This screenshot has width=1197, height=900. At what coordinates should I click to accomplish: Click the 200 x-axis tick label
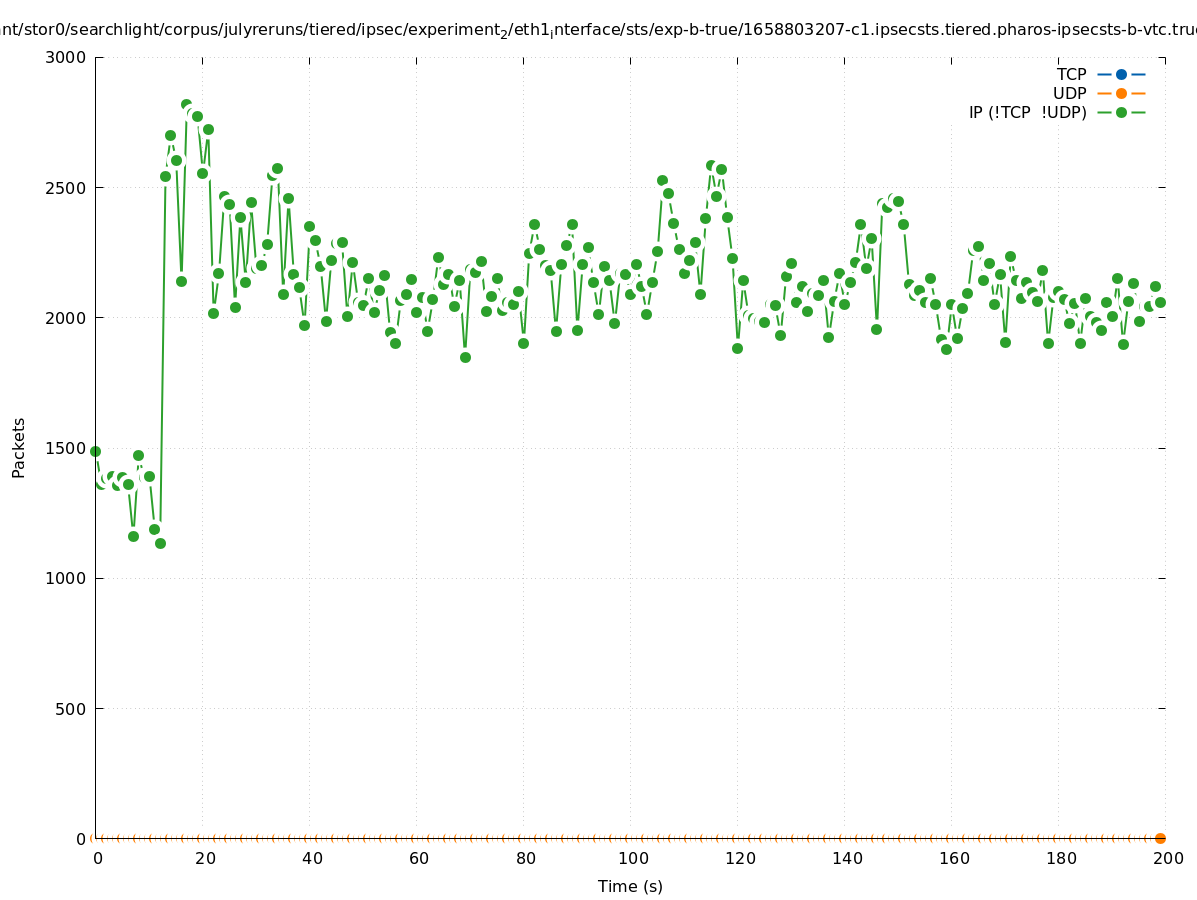1168,858
